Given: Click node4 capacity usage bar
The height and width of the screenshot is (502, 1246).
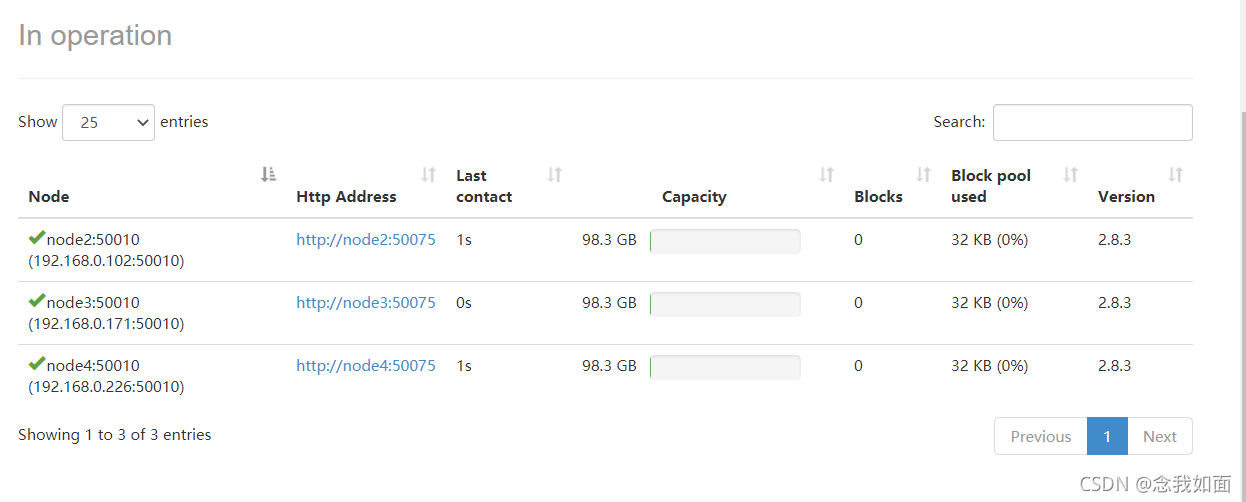Looking at the screenshot, I should coord(725,367).
